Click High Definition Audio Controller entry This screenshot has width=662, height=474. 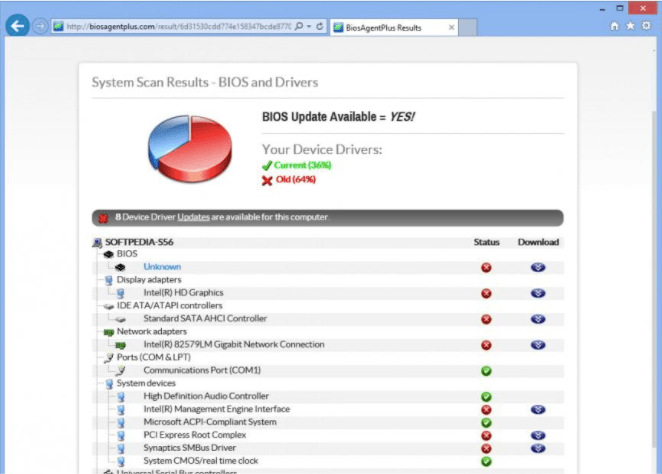coord(206,396)
